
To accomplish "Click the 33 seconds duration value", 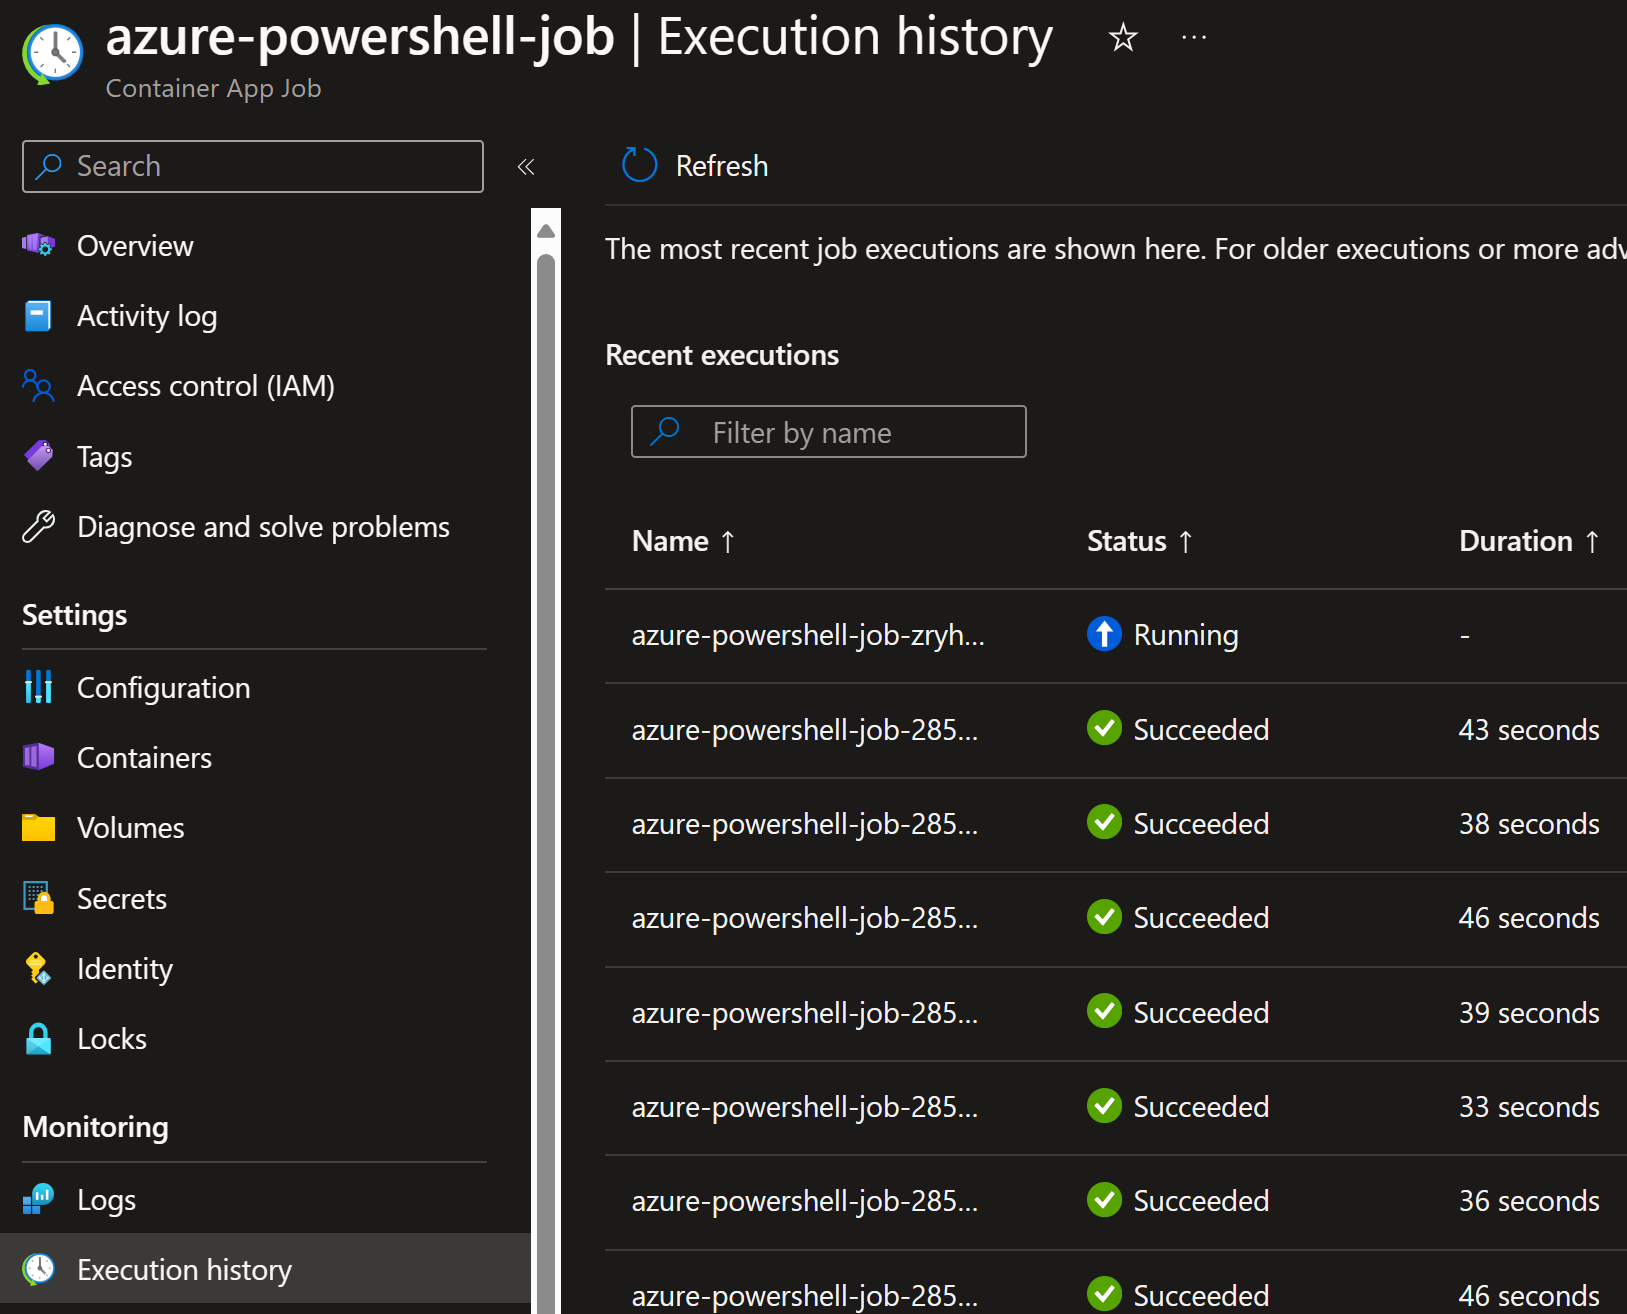I will (1529, 1107).
